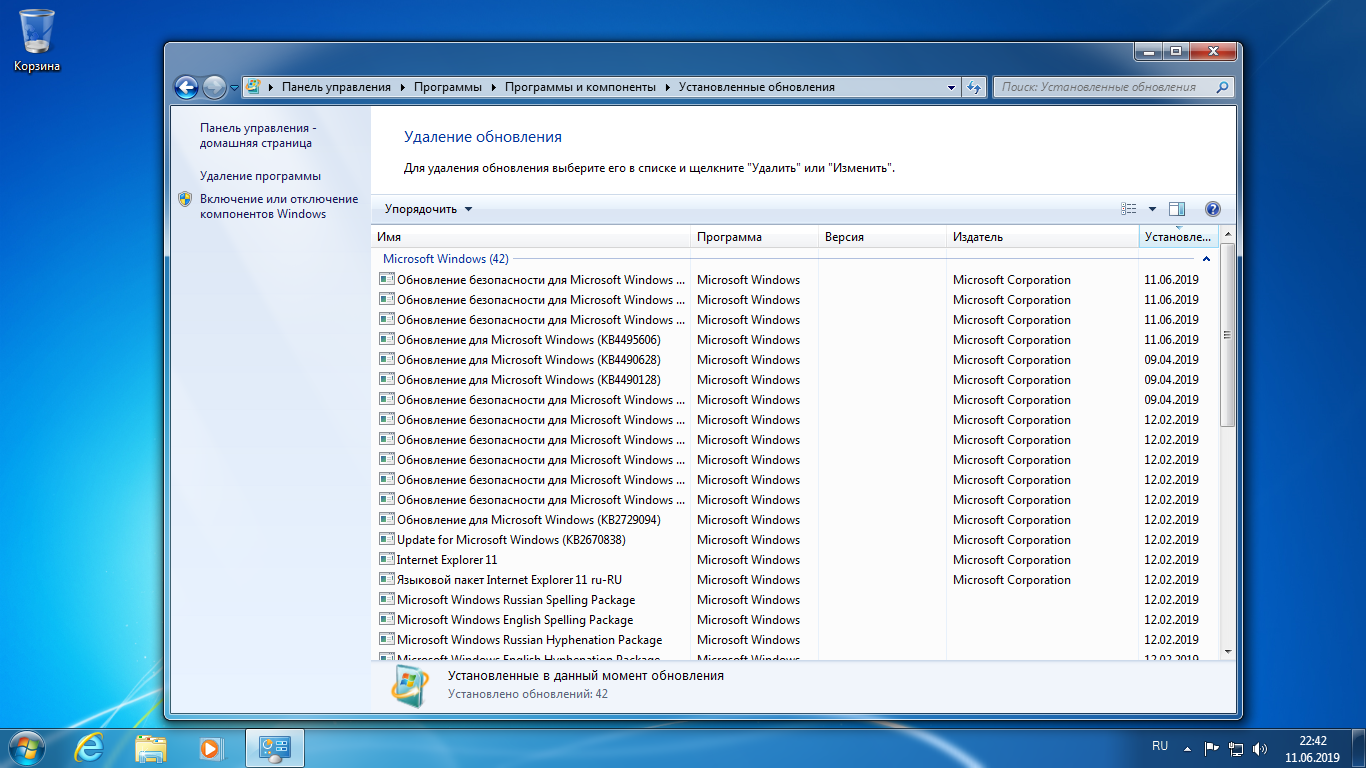This screenshot has height=768, width=1366.
Task: Open the address bar history dropdown
Action: [952, 87]
